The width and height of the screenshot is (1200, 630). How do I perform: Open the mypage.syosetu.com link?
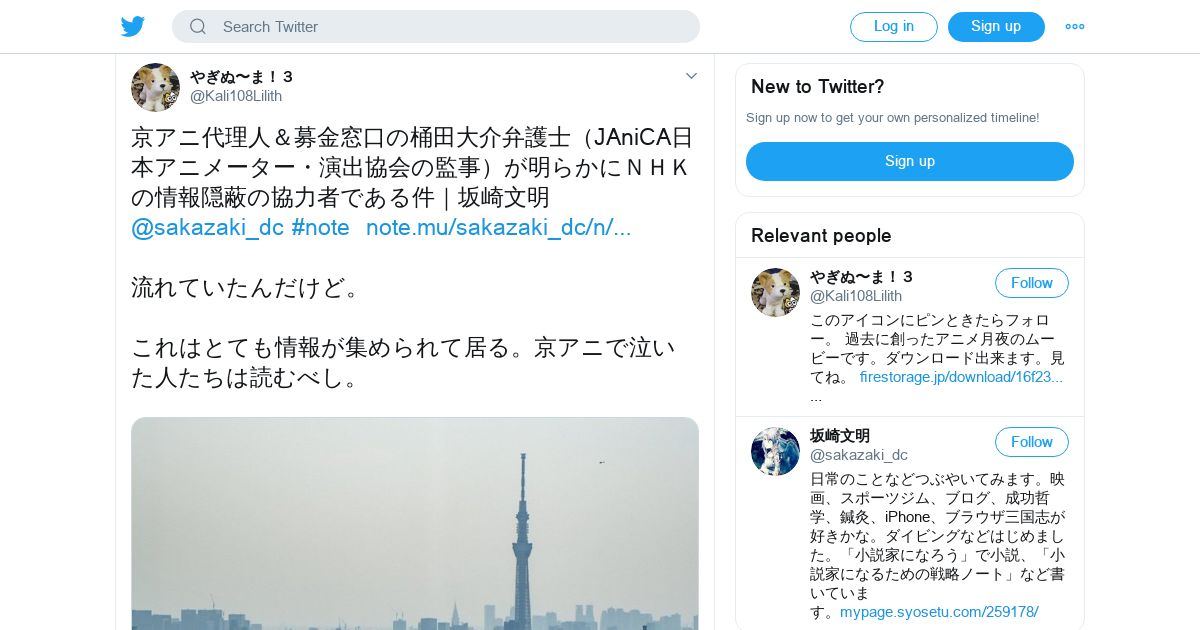(939, 612)
